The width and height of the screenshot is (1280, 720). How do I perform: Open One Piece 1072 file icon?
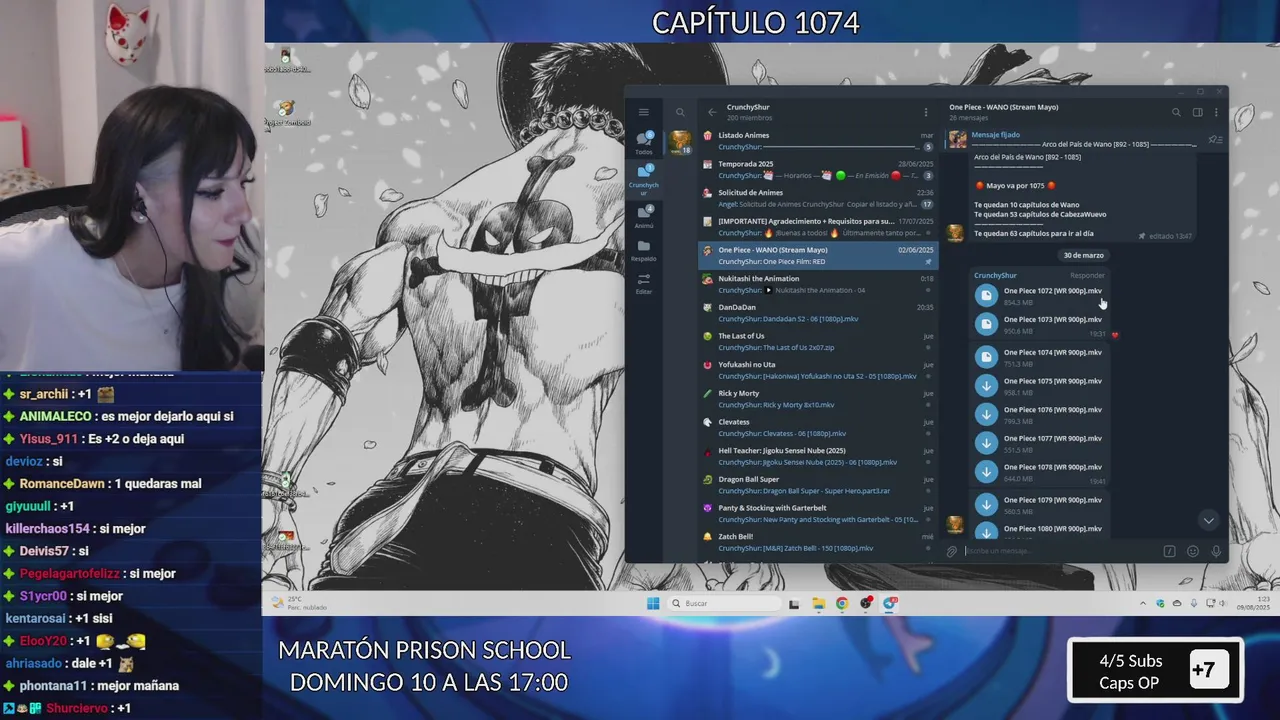click(987, 295)
